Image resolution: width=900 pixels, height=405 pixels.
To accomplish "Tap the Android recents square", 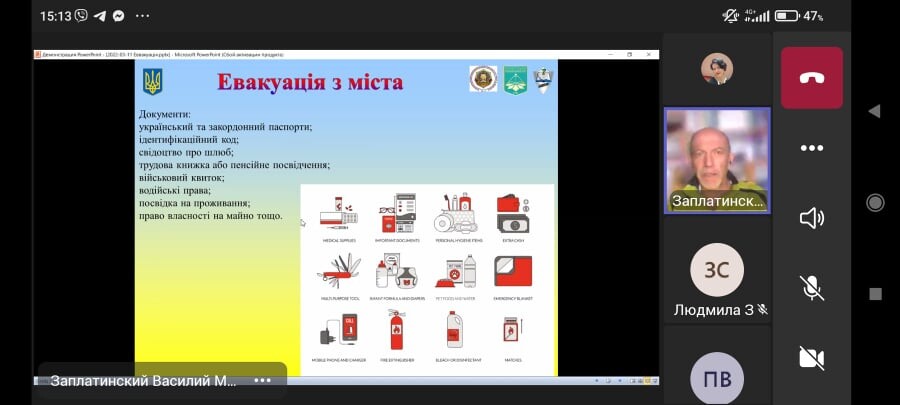I will click(x=875, y=294).
